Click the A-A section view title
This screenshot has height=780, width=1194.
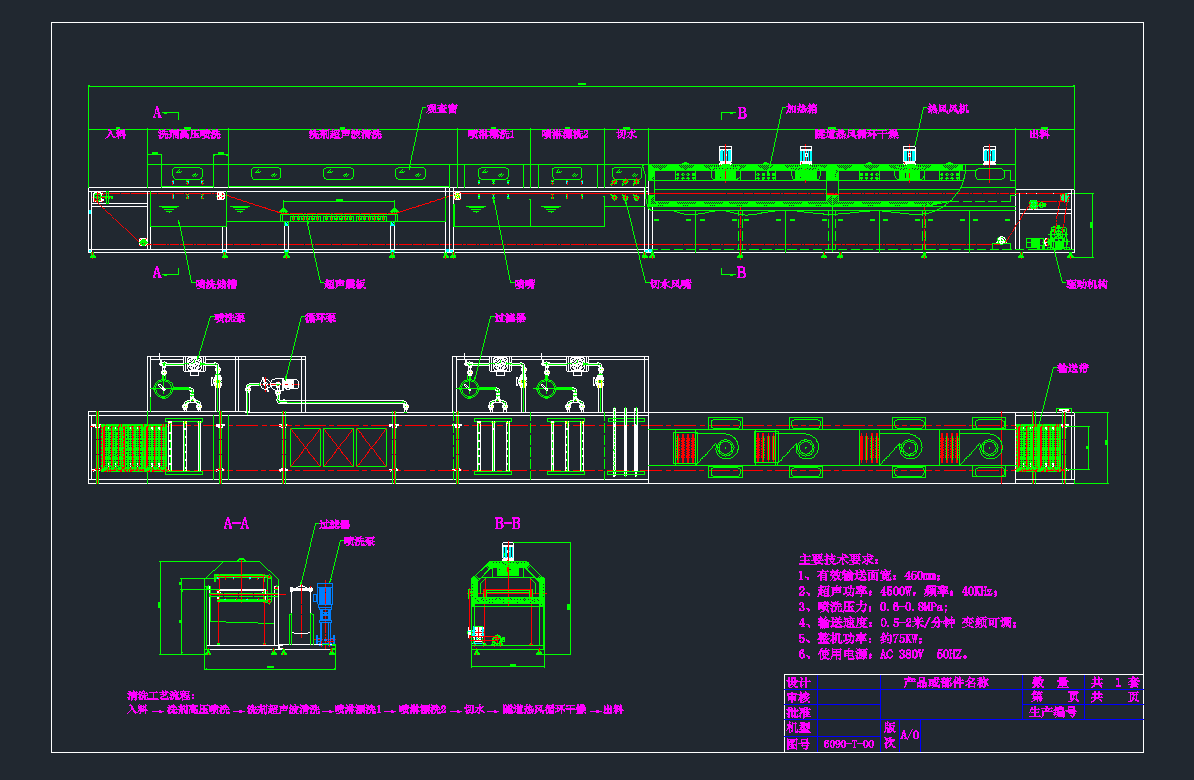point(236,523)
